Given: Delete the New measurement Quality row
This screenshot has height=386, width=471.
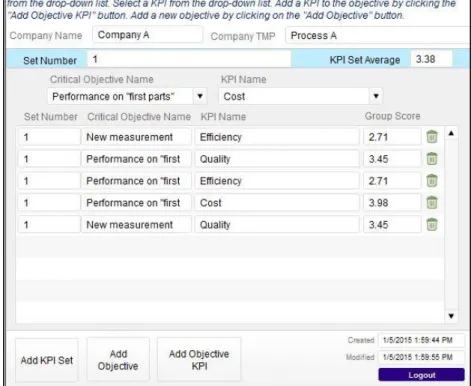Looking at the screenshot, I should 432,225.
